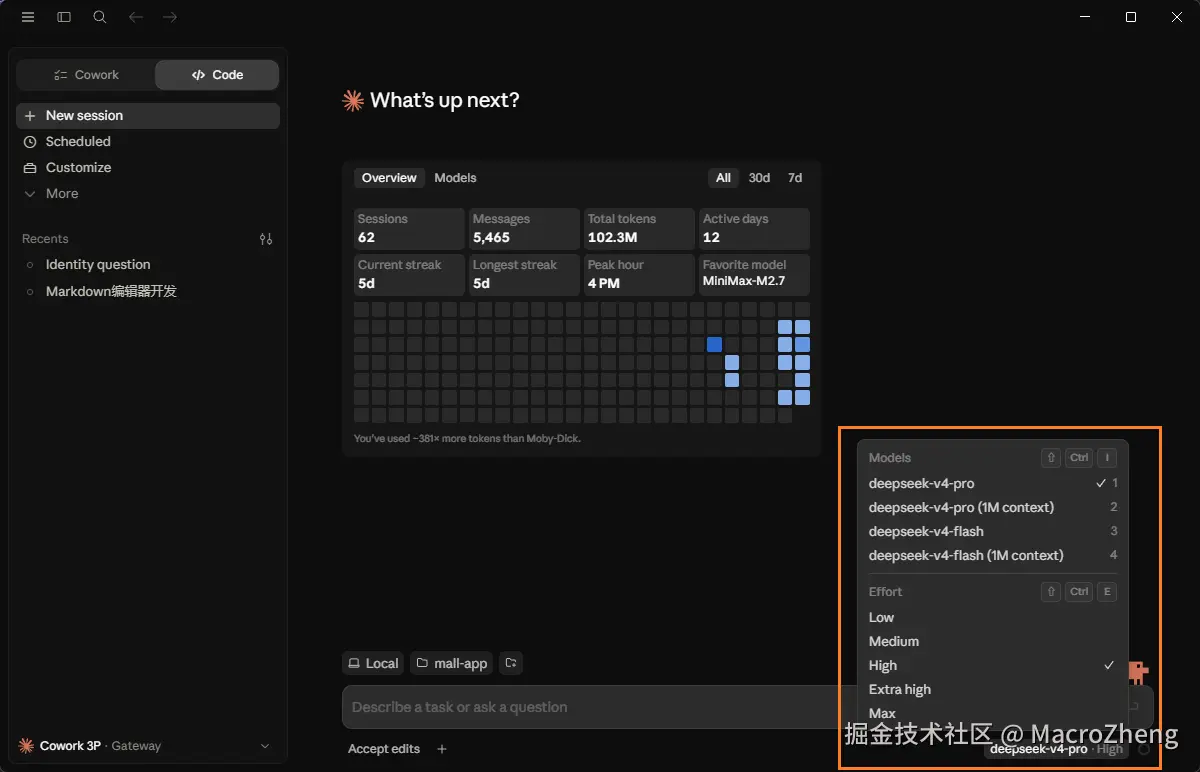1200x772 pixels.
Task: Open the Scheduled section
Action: (x=148, y=142)
